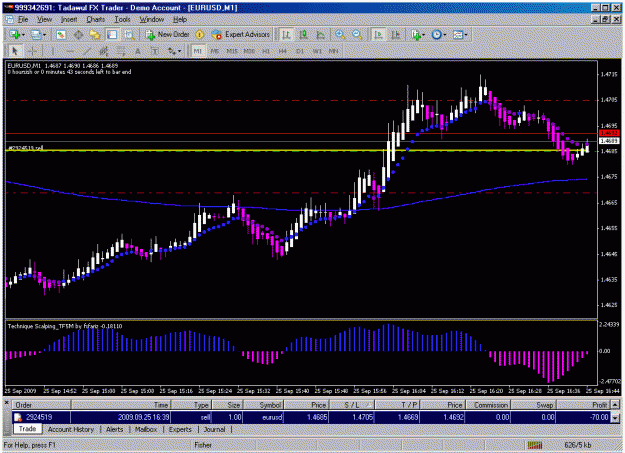Toggle the Navigator panel (folder with star)
This screenshot has width=625, height=453.
point(95,35)
